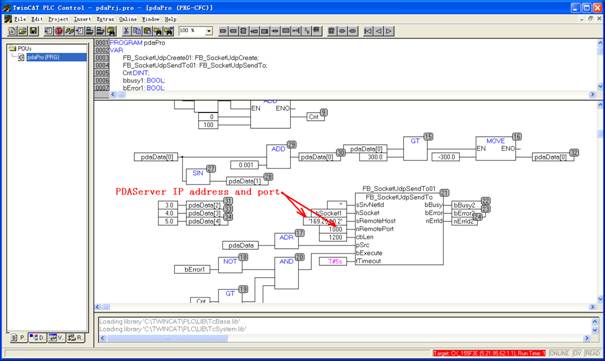Click the Paste toolbar icon
This screenshot has width=605, height=361.
point(147,31)
